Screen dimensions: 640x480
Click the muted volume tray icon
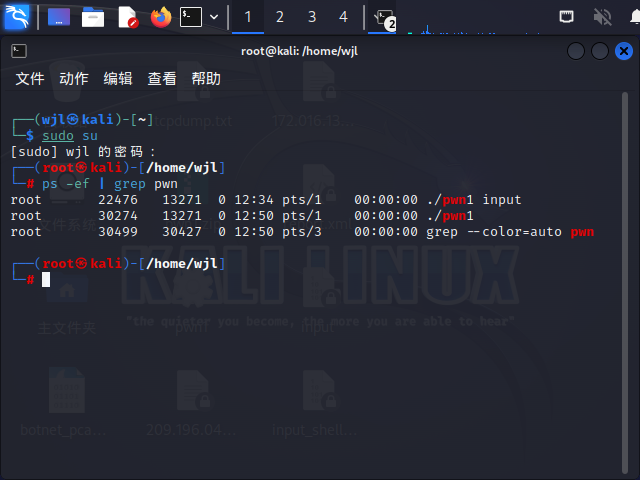602,17
